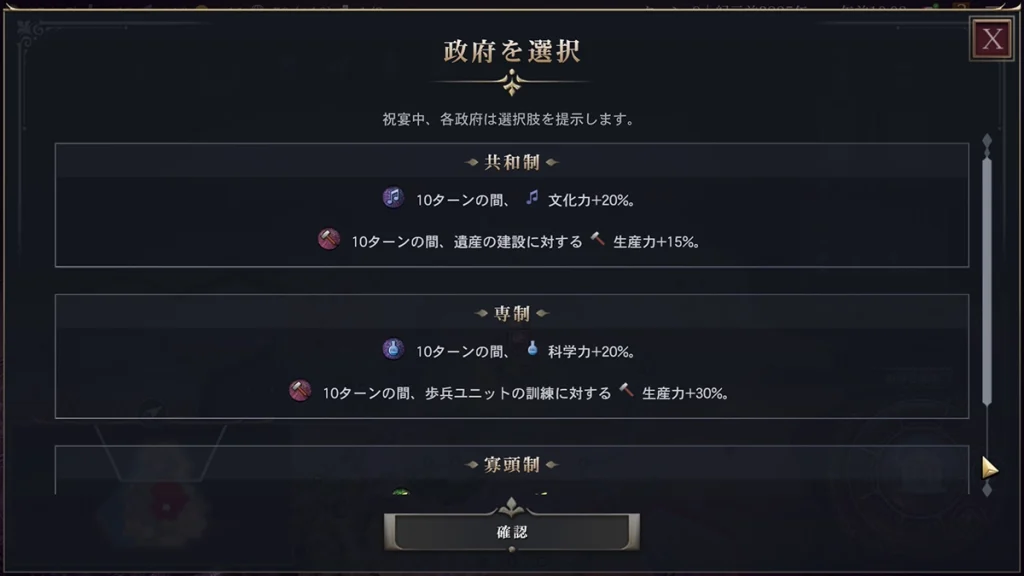The height and width of the screenshot is (576, 1024).
Task: Click the round production icon under 共和制
Action: click(328, 240)
